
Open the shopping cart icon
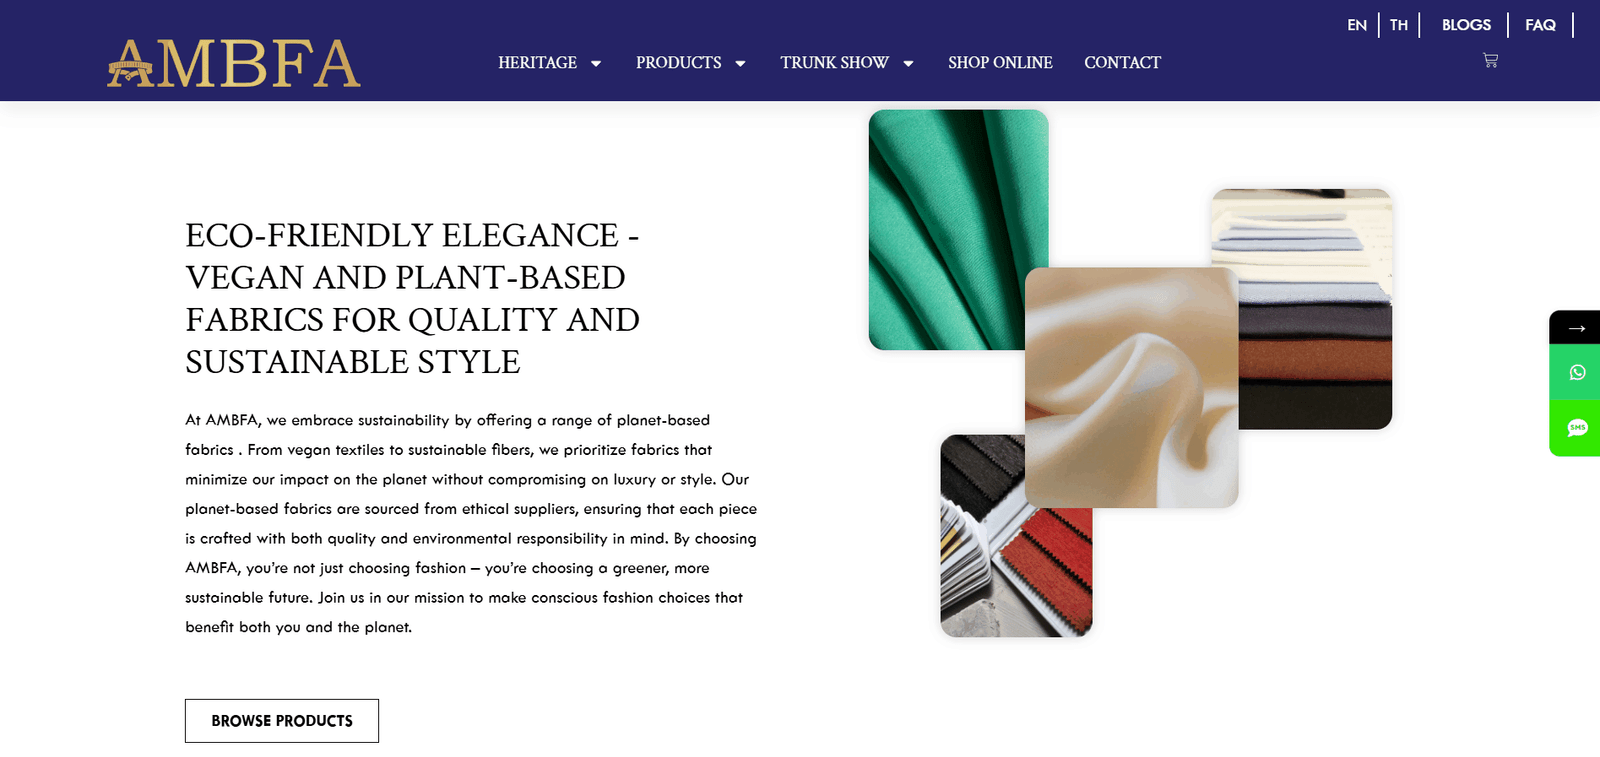(x=1490, y=60)
